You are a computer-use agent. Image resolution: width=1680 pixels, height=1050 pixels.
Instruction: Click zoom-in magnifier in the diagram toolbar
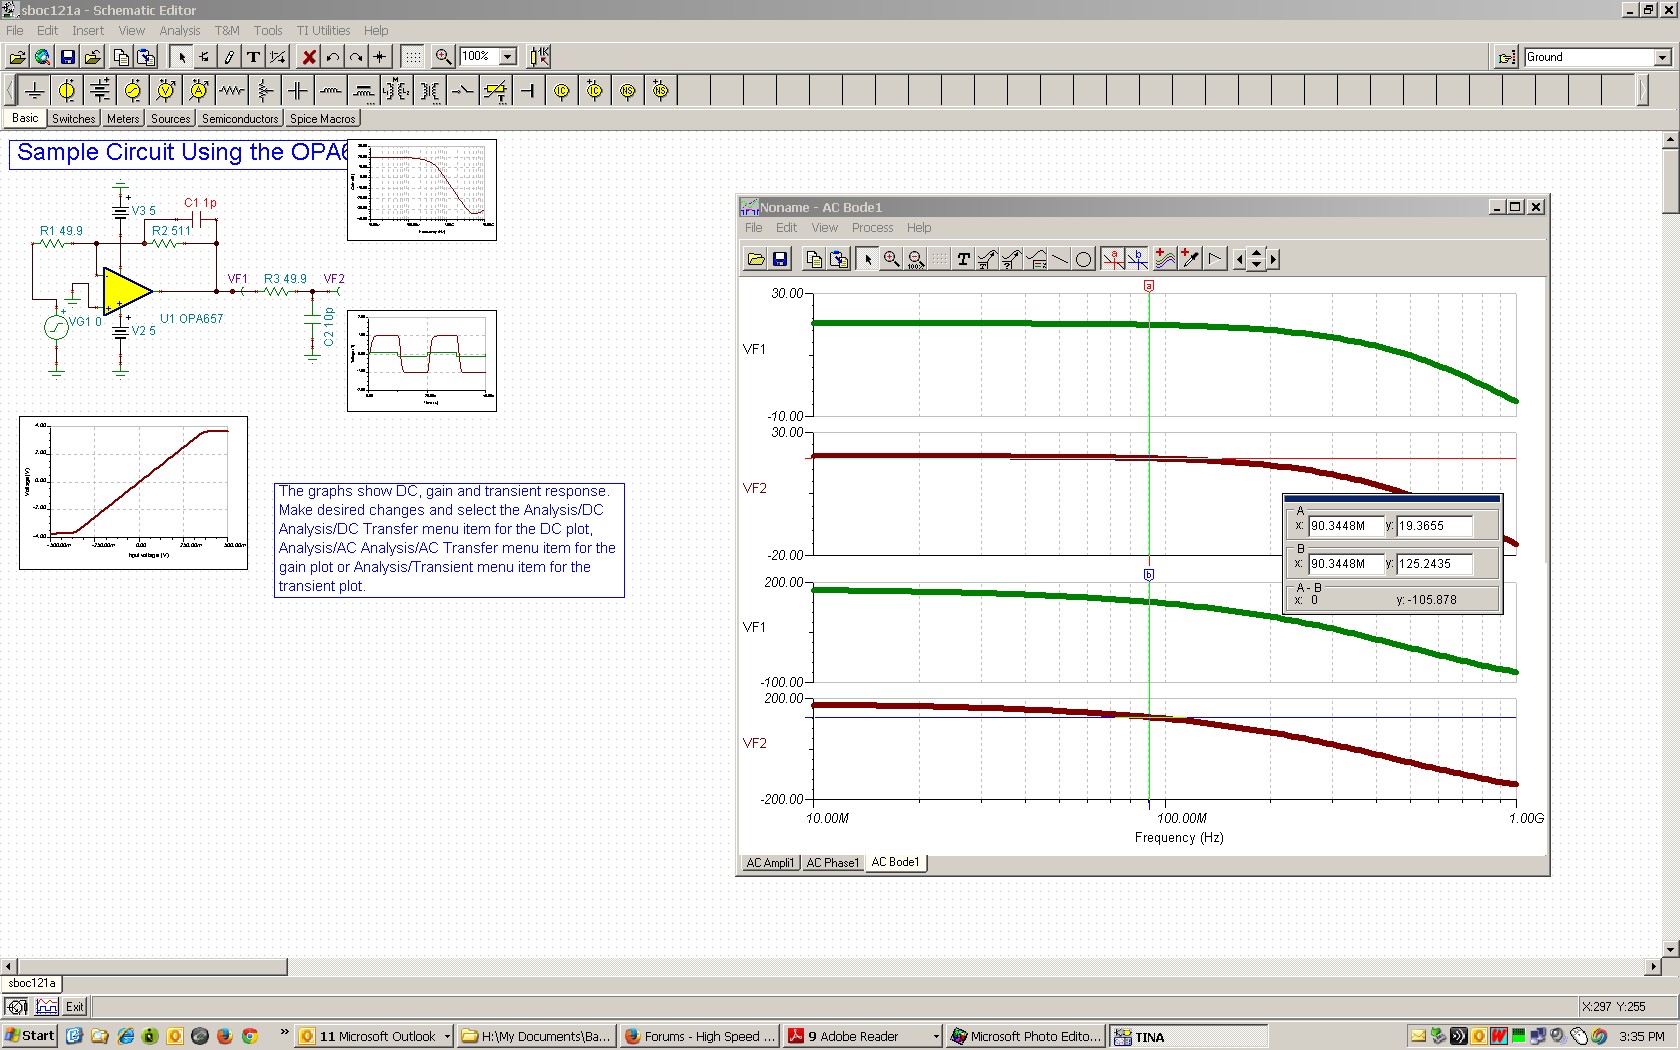[891, 260]
